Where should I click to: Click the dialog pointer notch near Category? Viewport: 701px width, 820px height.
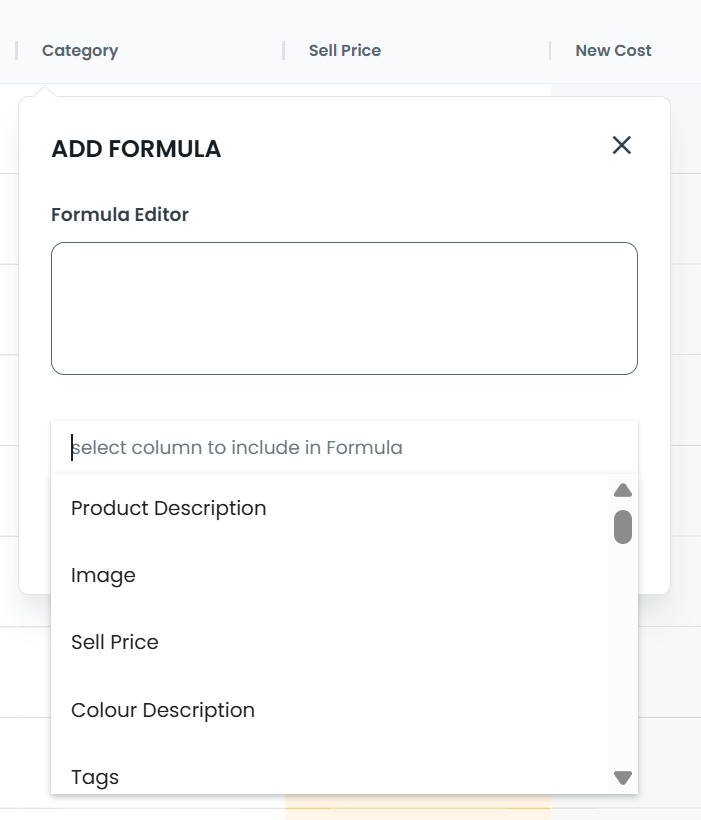tap(42, 91)
